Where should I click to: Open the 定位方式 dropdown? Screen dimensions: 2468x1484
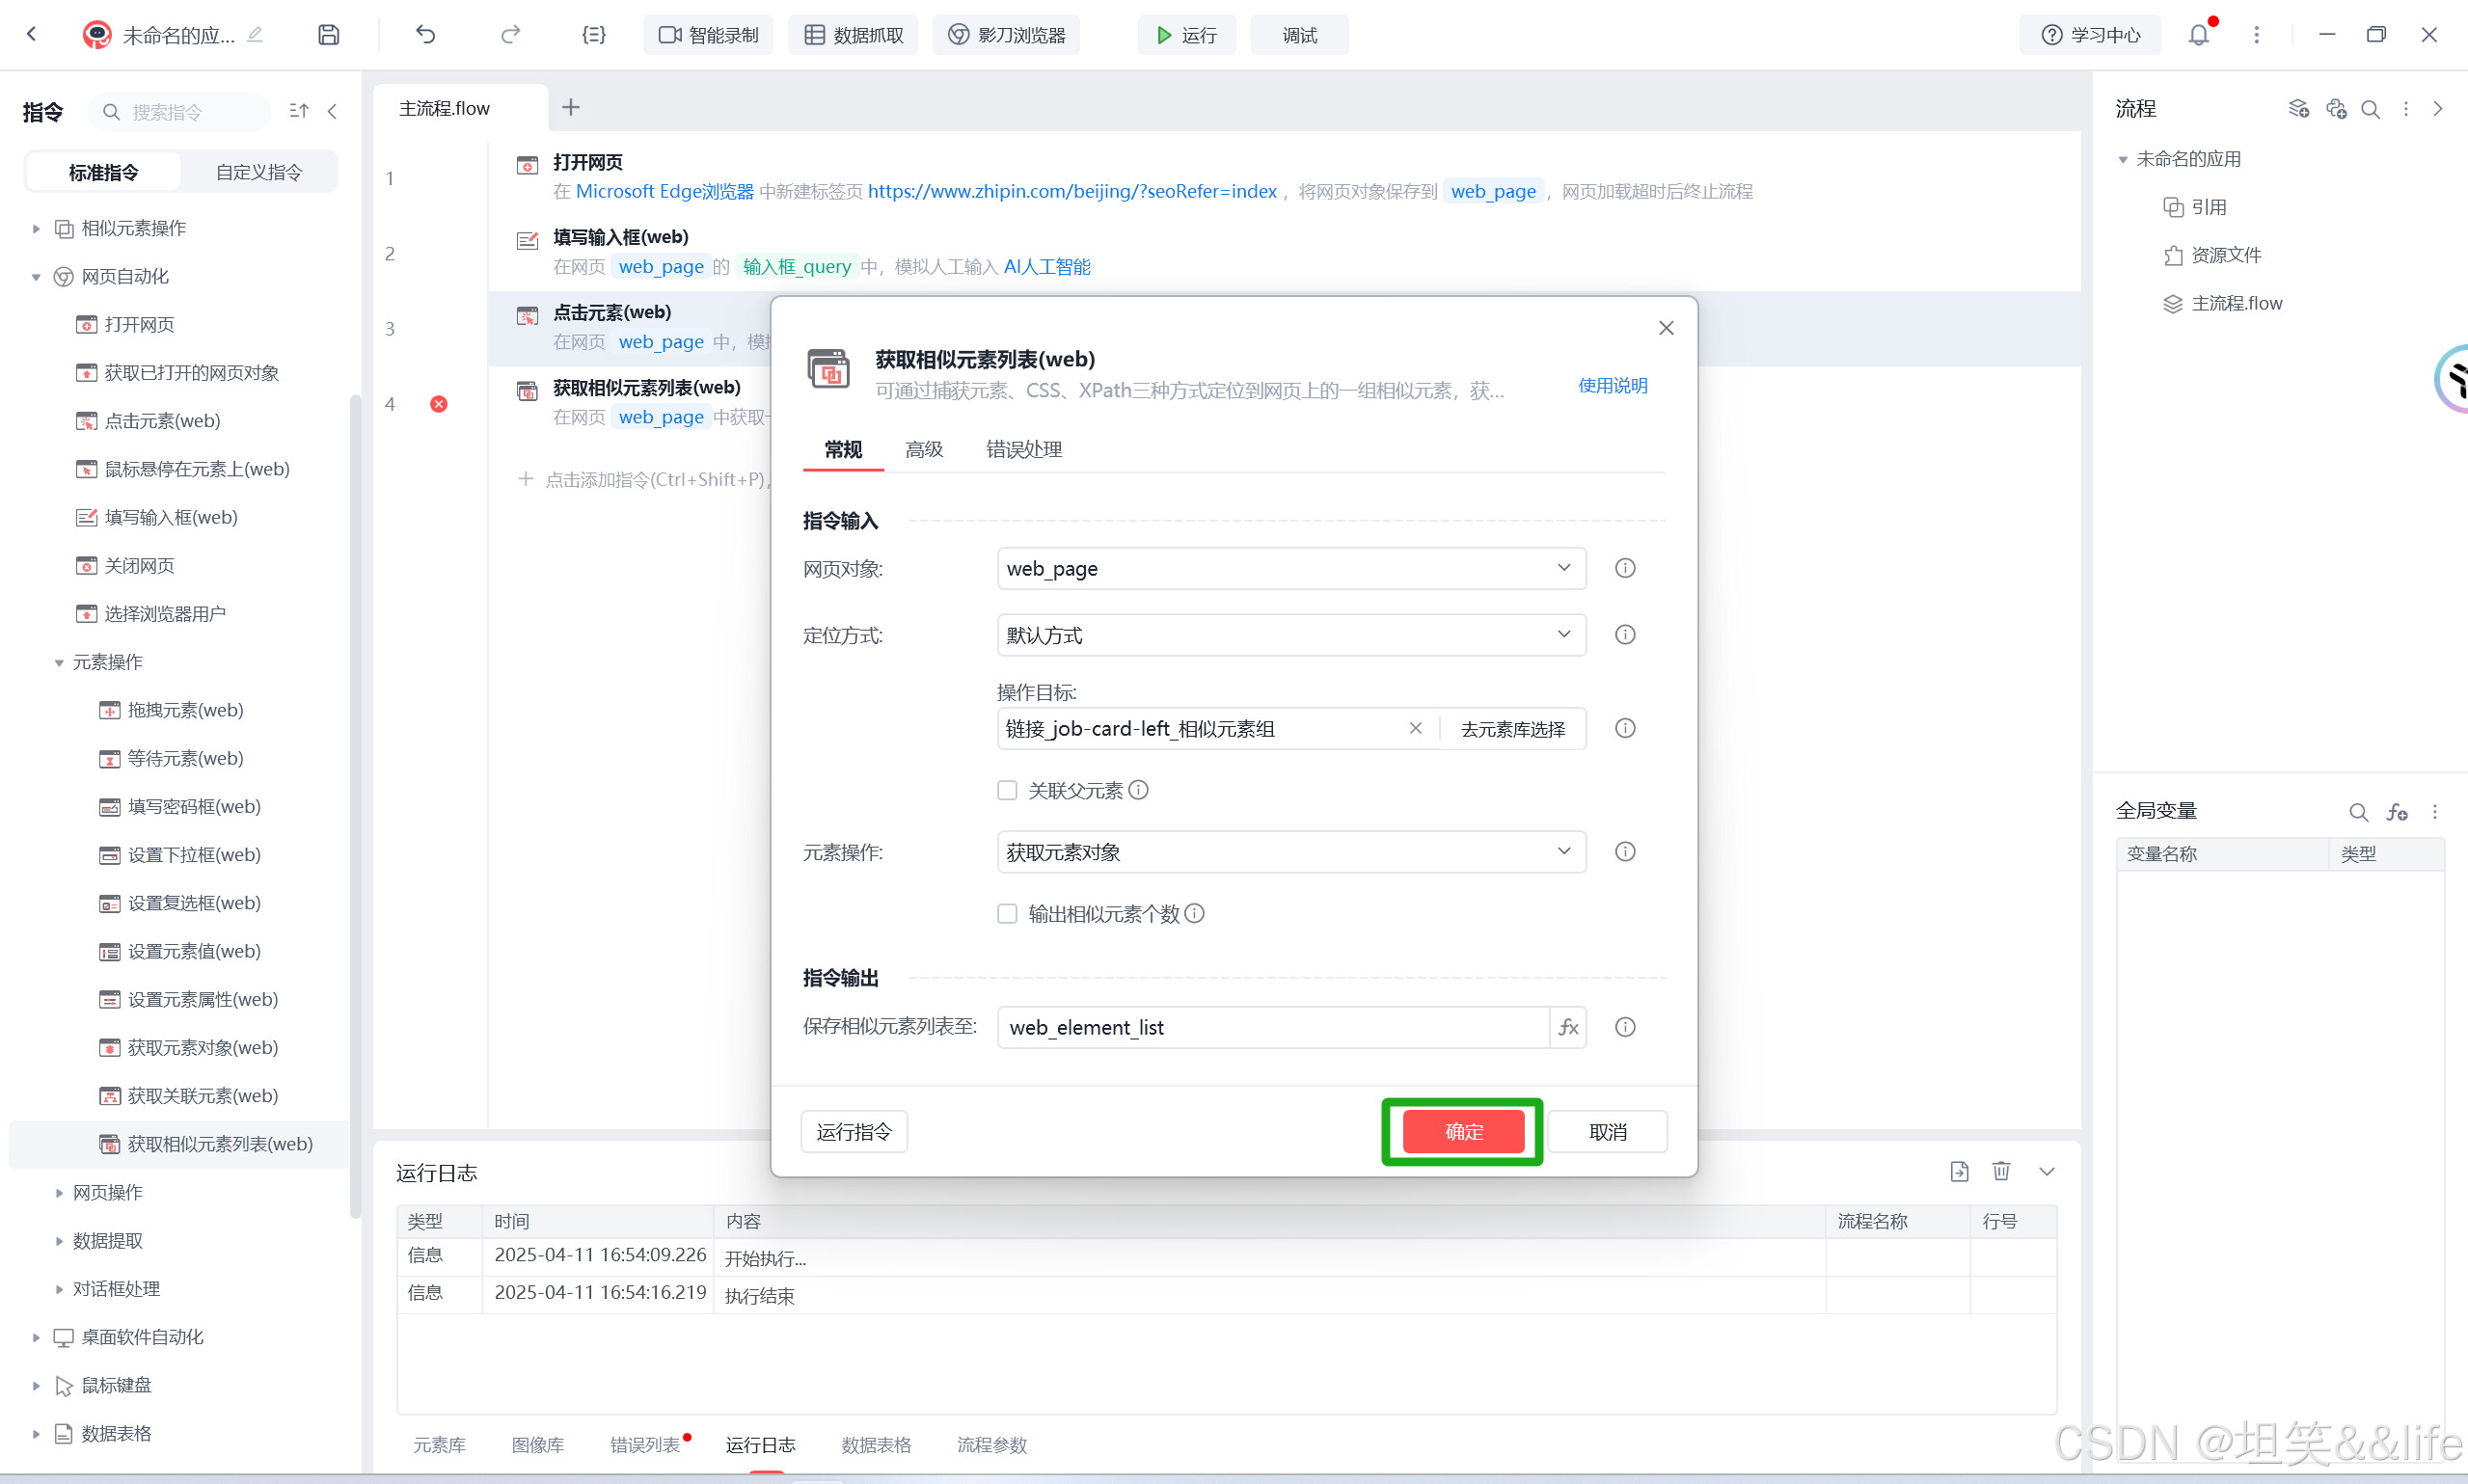click(1290, 635)
